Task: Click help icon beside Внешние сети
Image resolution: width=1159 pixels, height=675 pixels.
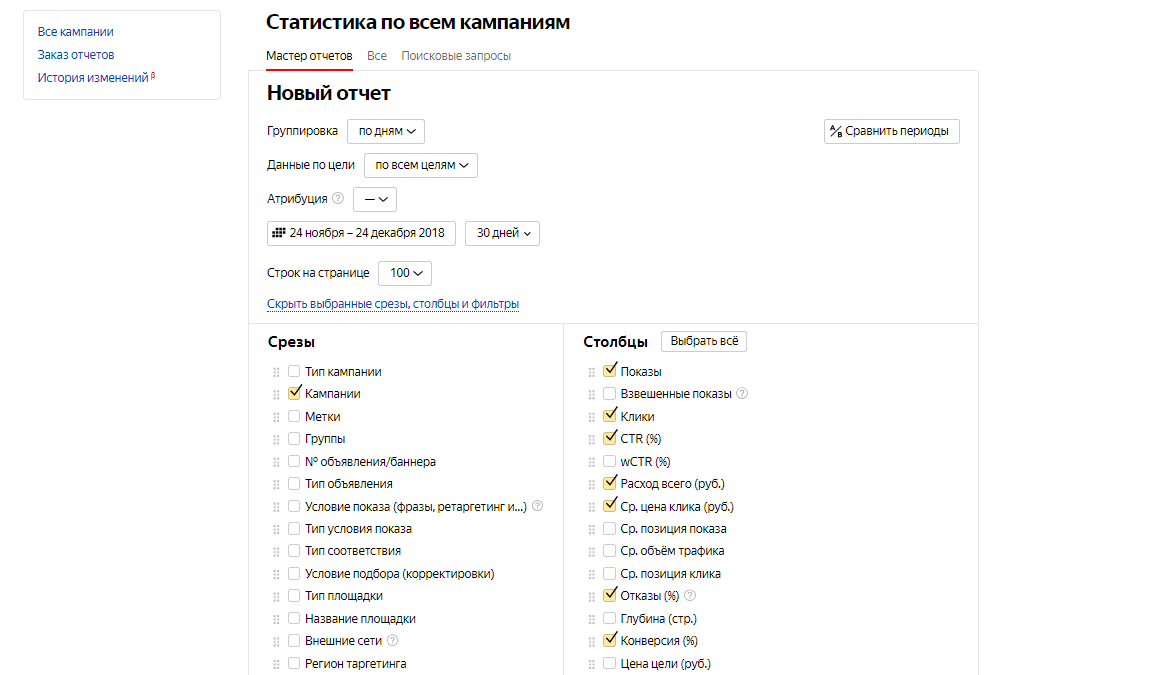Action: pos(392,641)
